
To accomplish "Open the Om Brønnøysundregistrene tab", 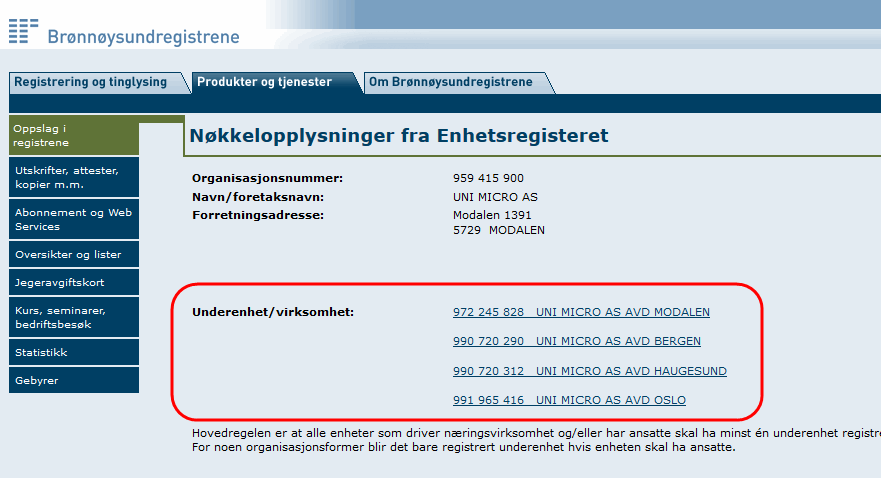I will (450, 82).
